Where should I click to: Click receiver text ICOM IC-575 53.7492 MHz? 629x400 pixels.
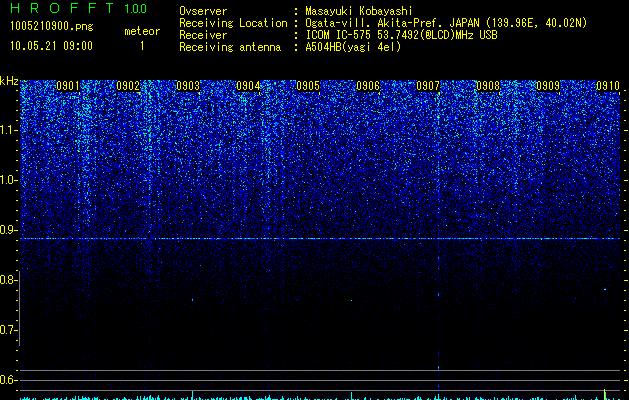402,35
